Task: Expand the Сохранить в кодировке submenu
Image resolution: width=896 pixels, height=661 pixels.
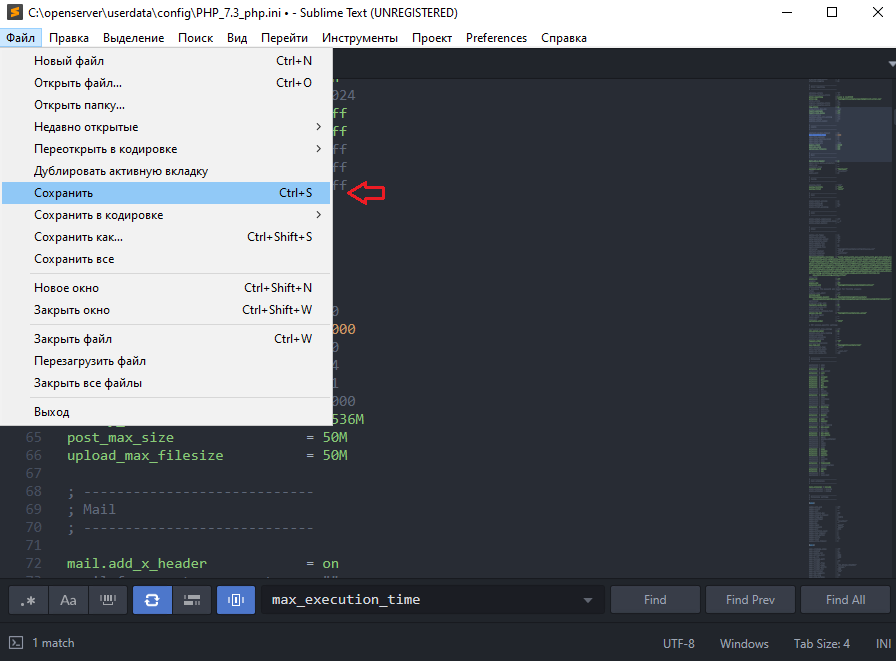Action: click(319, 215)
